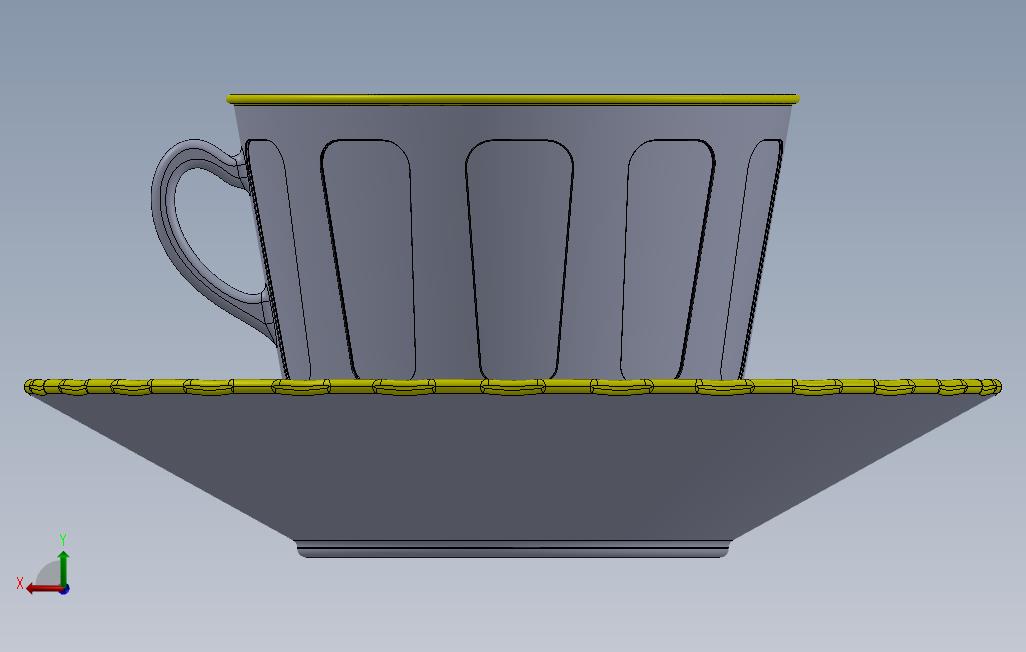Viewport: 1026px width, 652px height.
Task: Pick the gold rim atop the cup
Action: click(513, 99)
